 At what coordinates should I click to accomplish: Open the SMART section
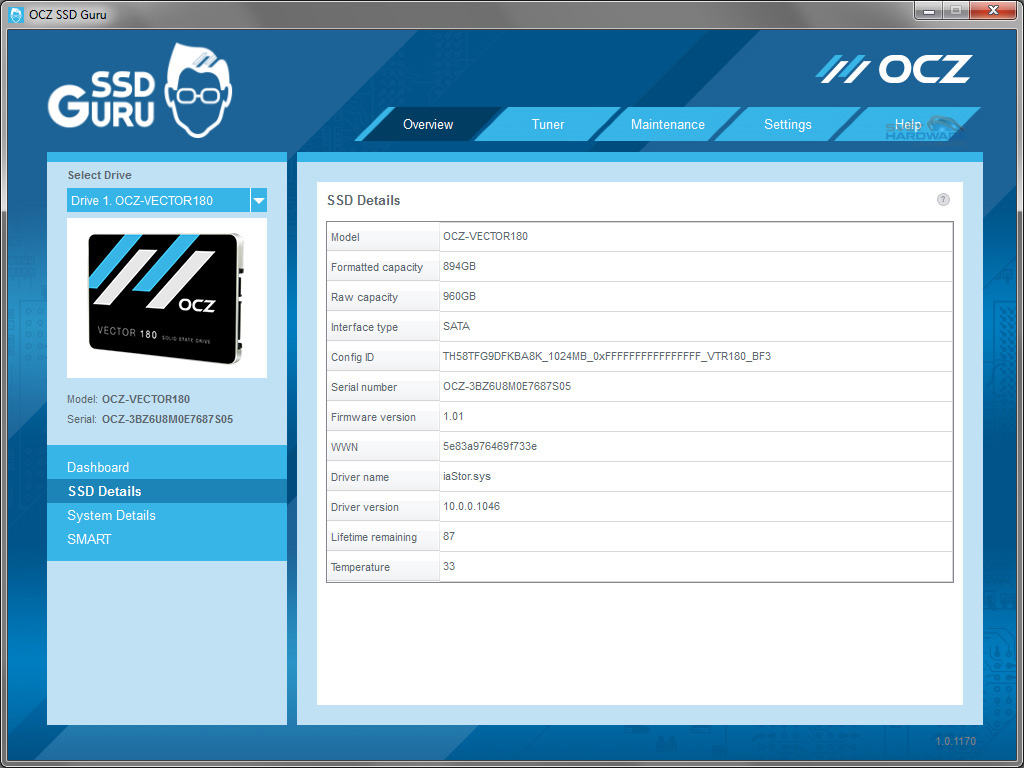(x=89, y=539)
